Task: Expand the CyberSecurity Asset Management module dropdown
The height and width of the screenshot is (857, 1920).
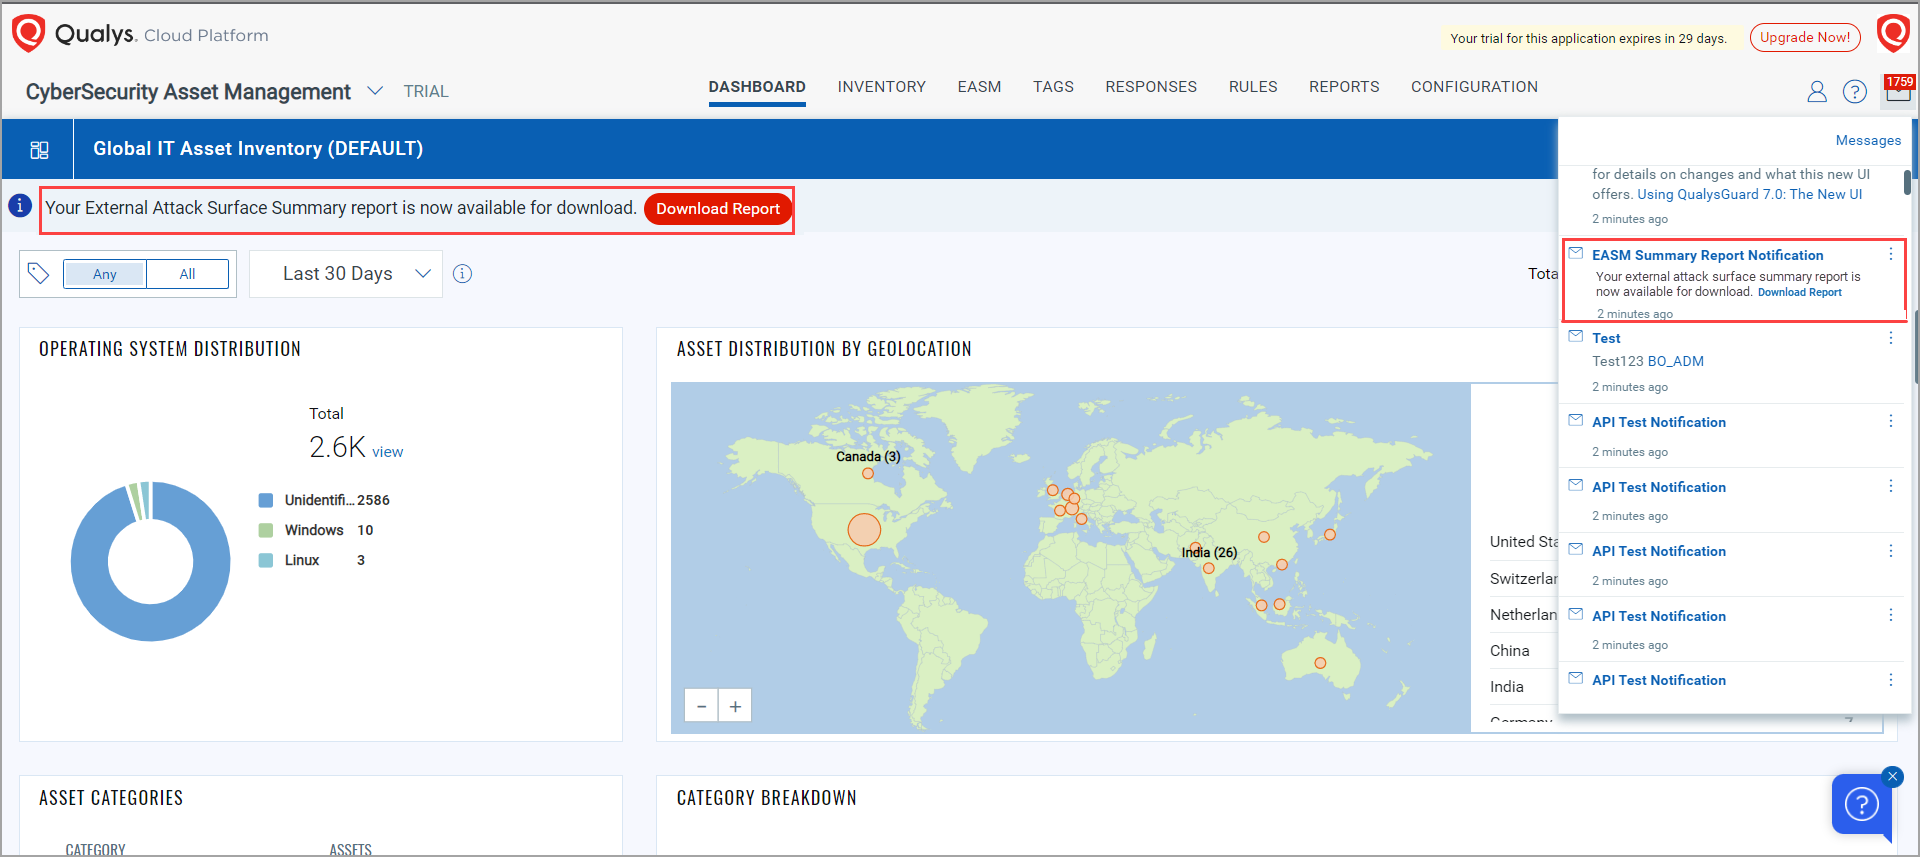Action: pyautogui.click(x=375, y=91)
